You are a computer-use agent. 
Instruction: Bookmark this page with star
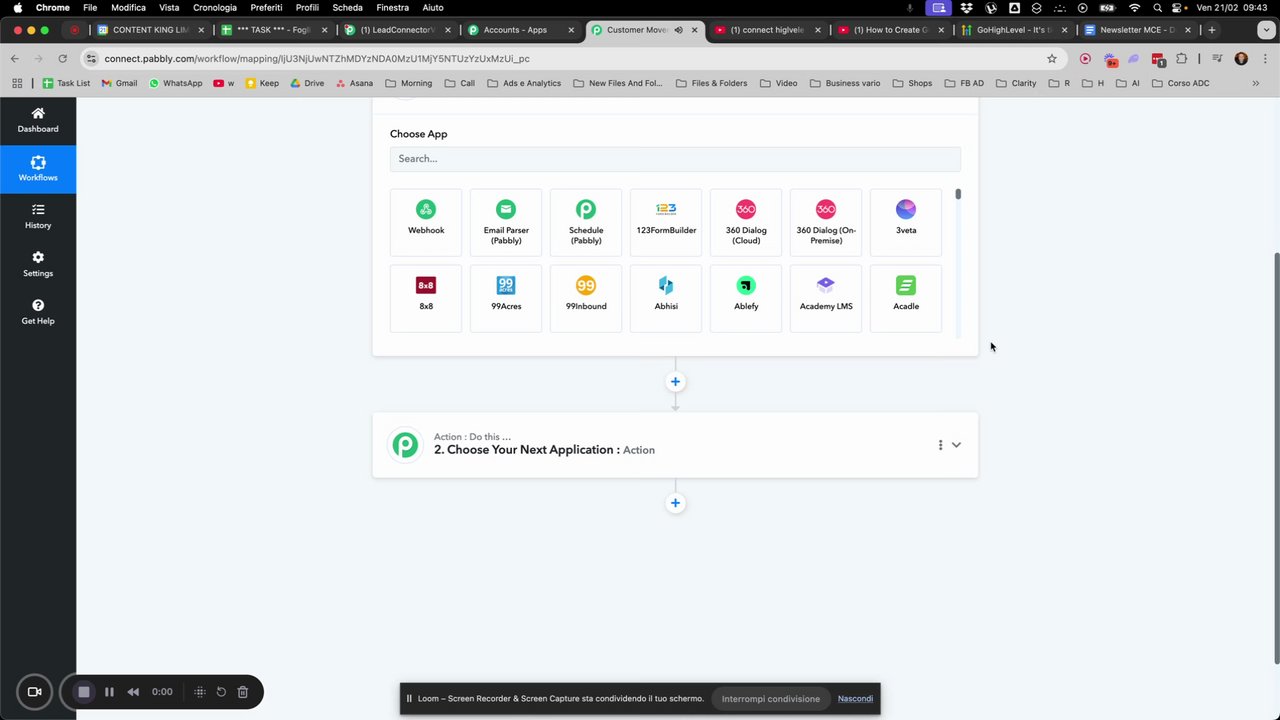(x=1052, y=59)
